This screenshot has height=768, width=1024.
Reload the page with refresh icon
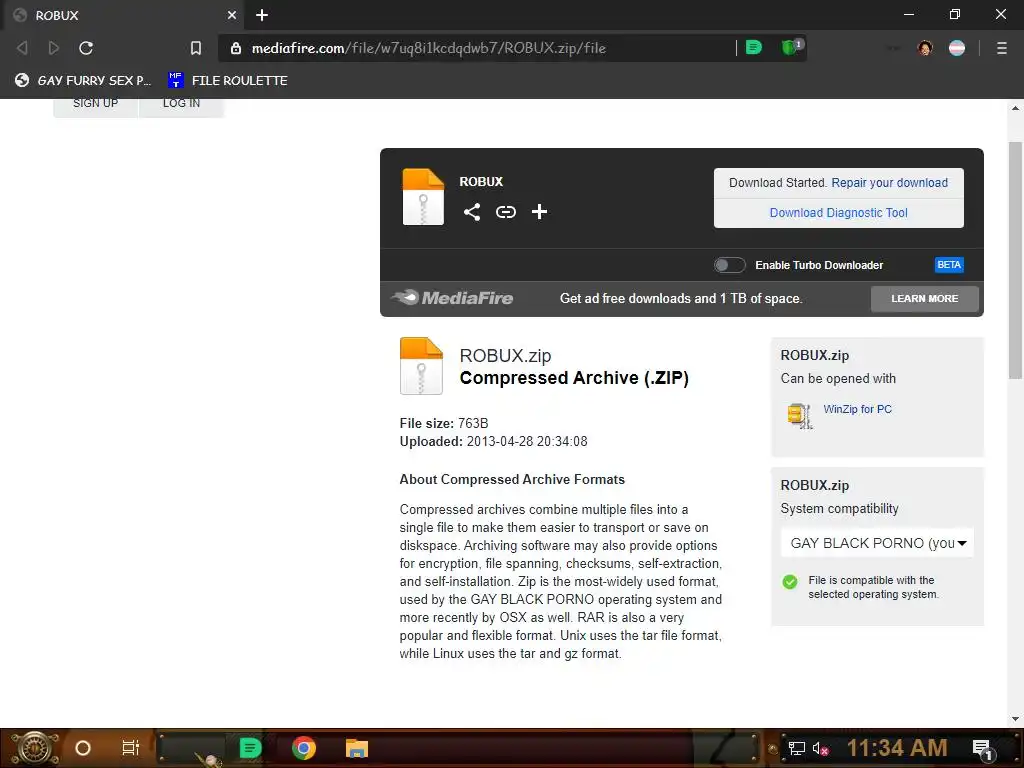coord(86,48)
